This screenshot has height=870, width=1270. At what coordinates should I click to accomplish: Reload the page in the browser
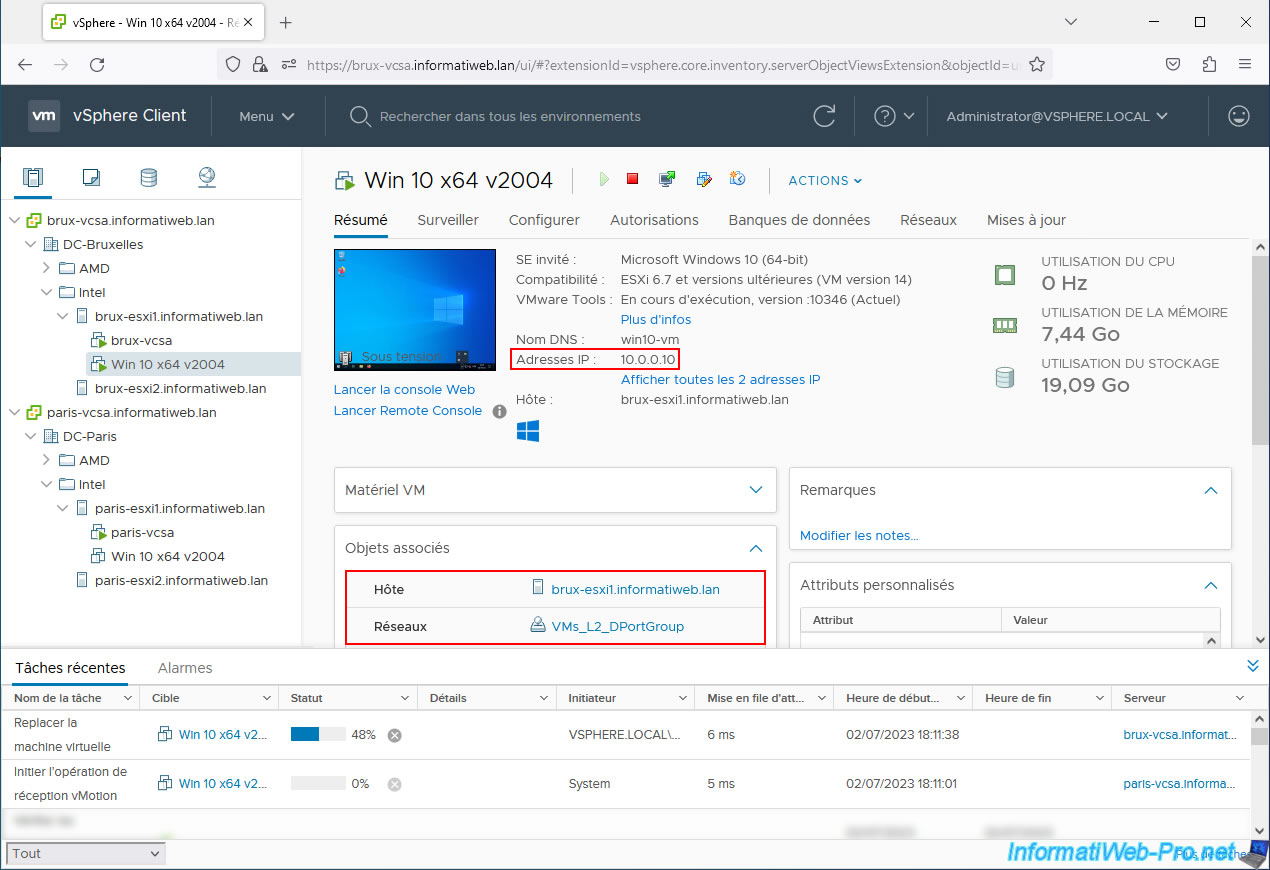[x=97, y=64]
